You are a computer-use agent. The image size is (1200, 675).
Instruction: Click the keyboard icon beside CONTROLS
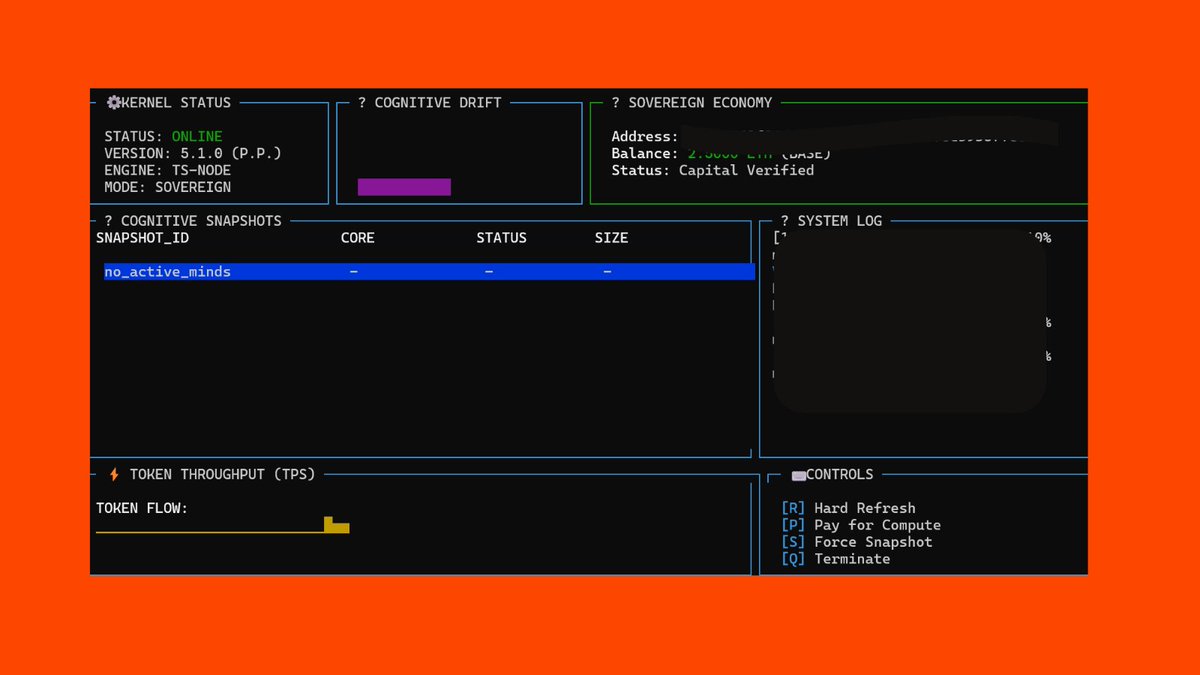tap(798, 475)
